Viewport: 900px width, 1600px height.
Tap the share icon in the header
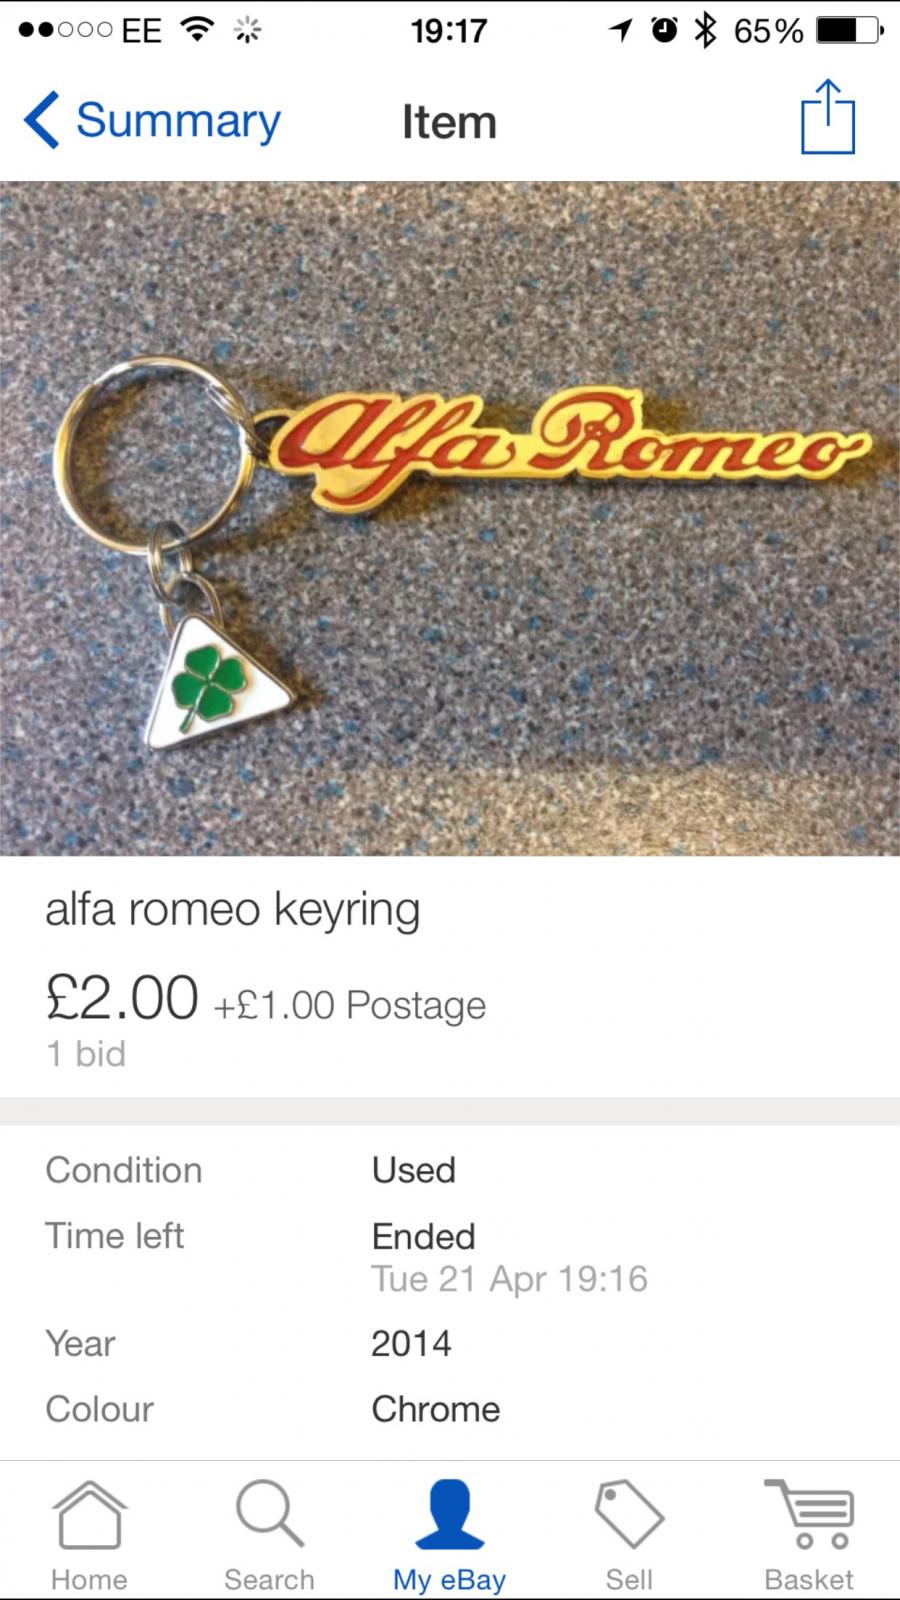coord(828,117)
